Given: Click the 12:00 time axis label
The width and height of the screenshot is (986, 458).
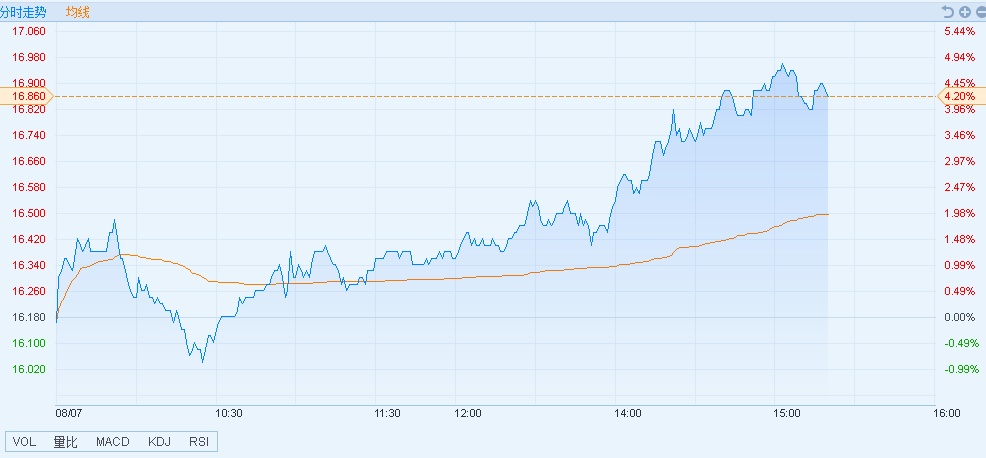Looking at the screenshot, I should click(468, 413).
